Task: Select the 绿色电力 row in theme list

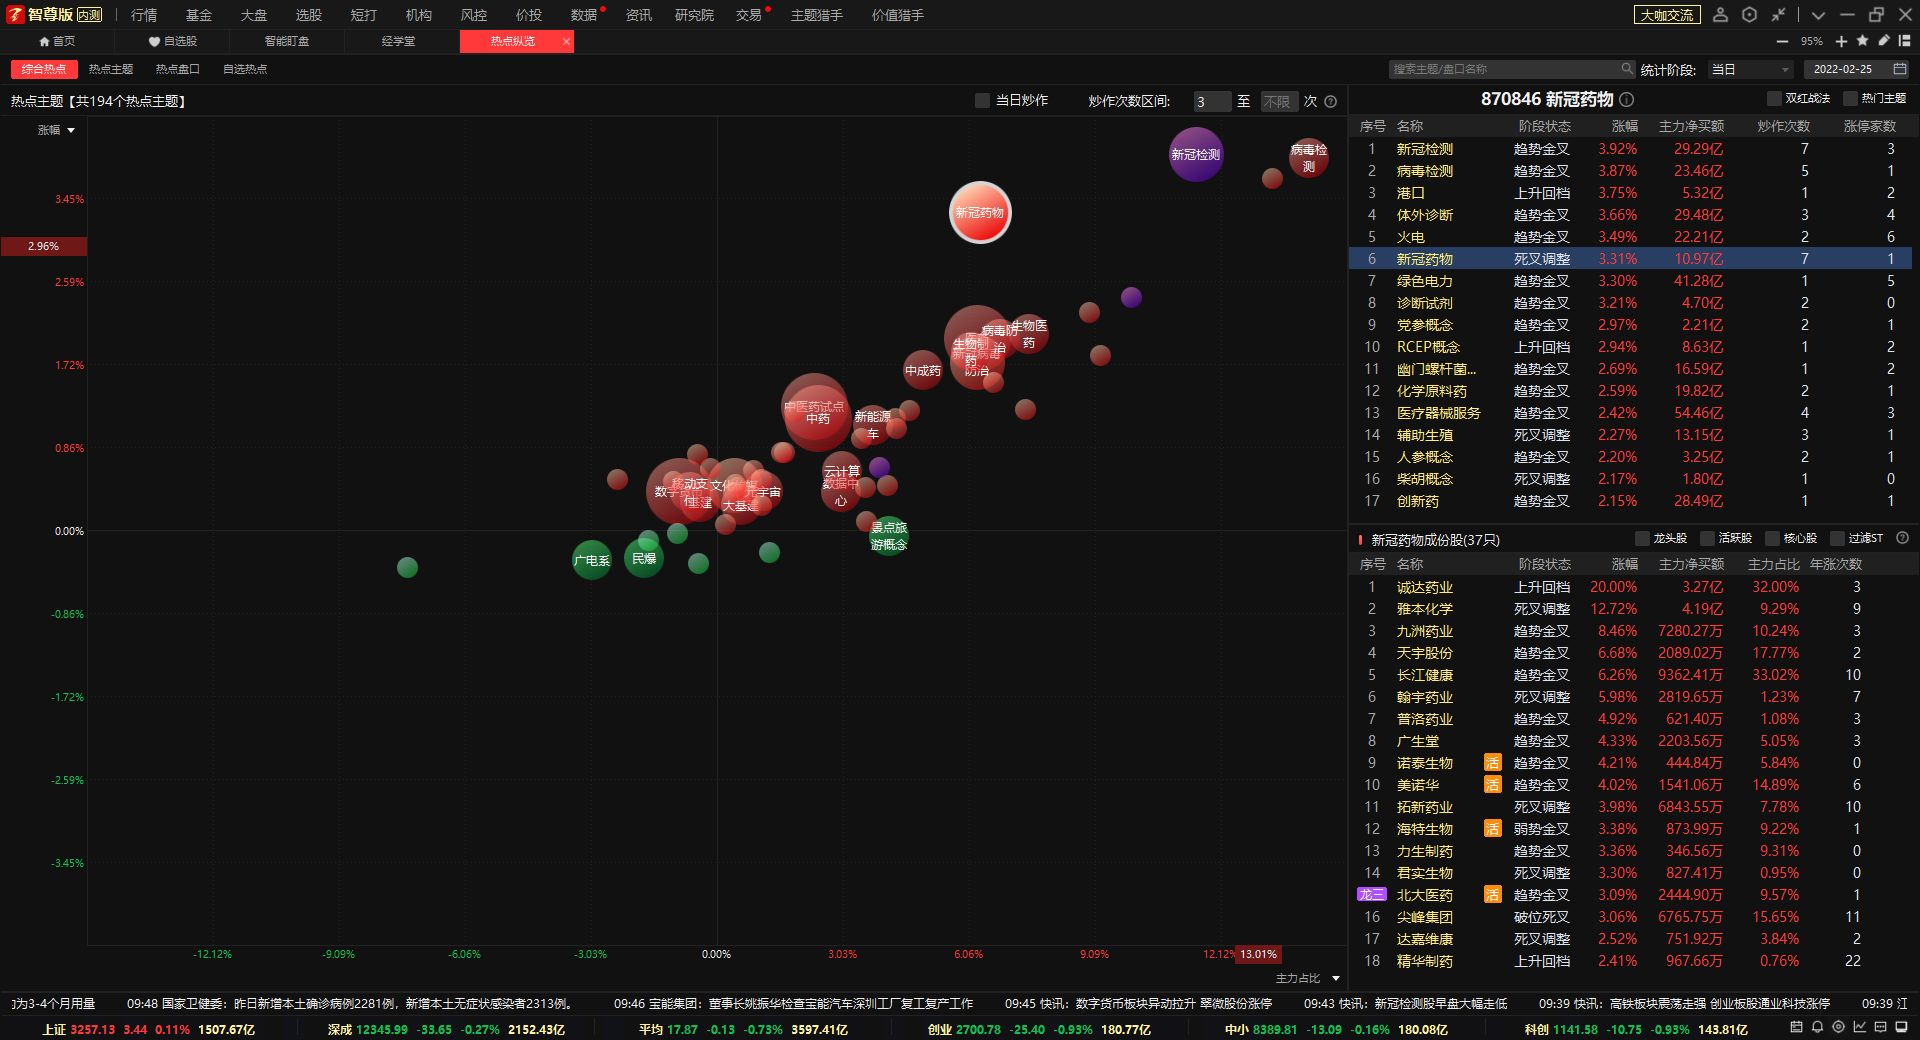Action: point(1630,281)
